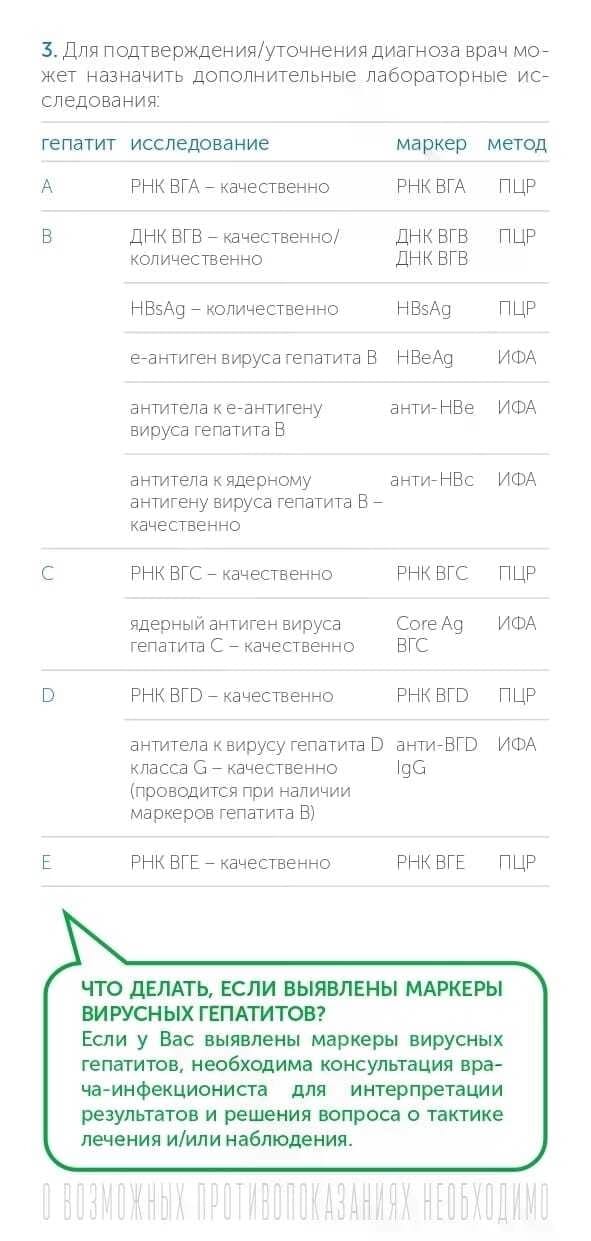
Task: Select the 'РНК ВГА – качественно' study text
Action: [230, 187]
